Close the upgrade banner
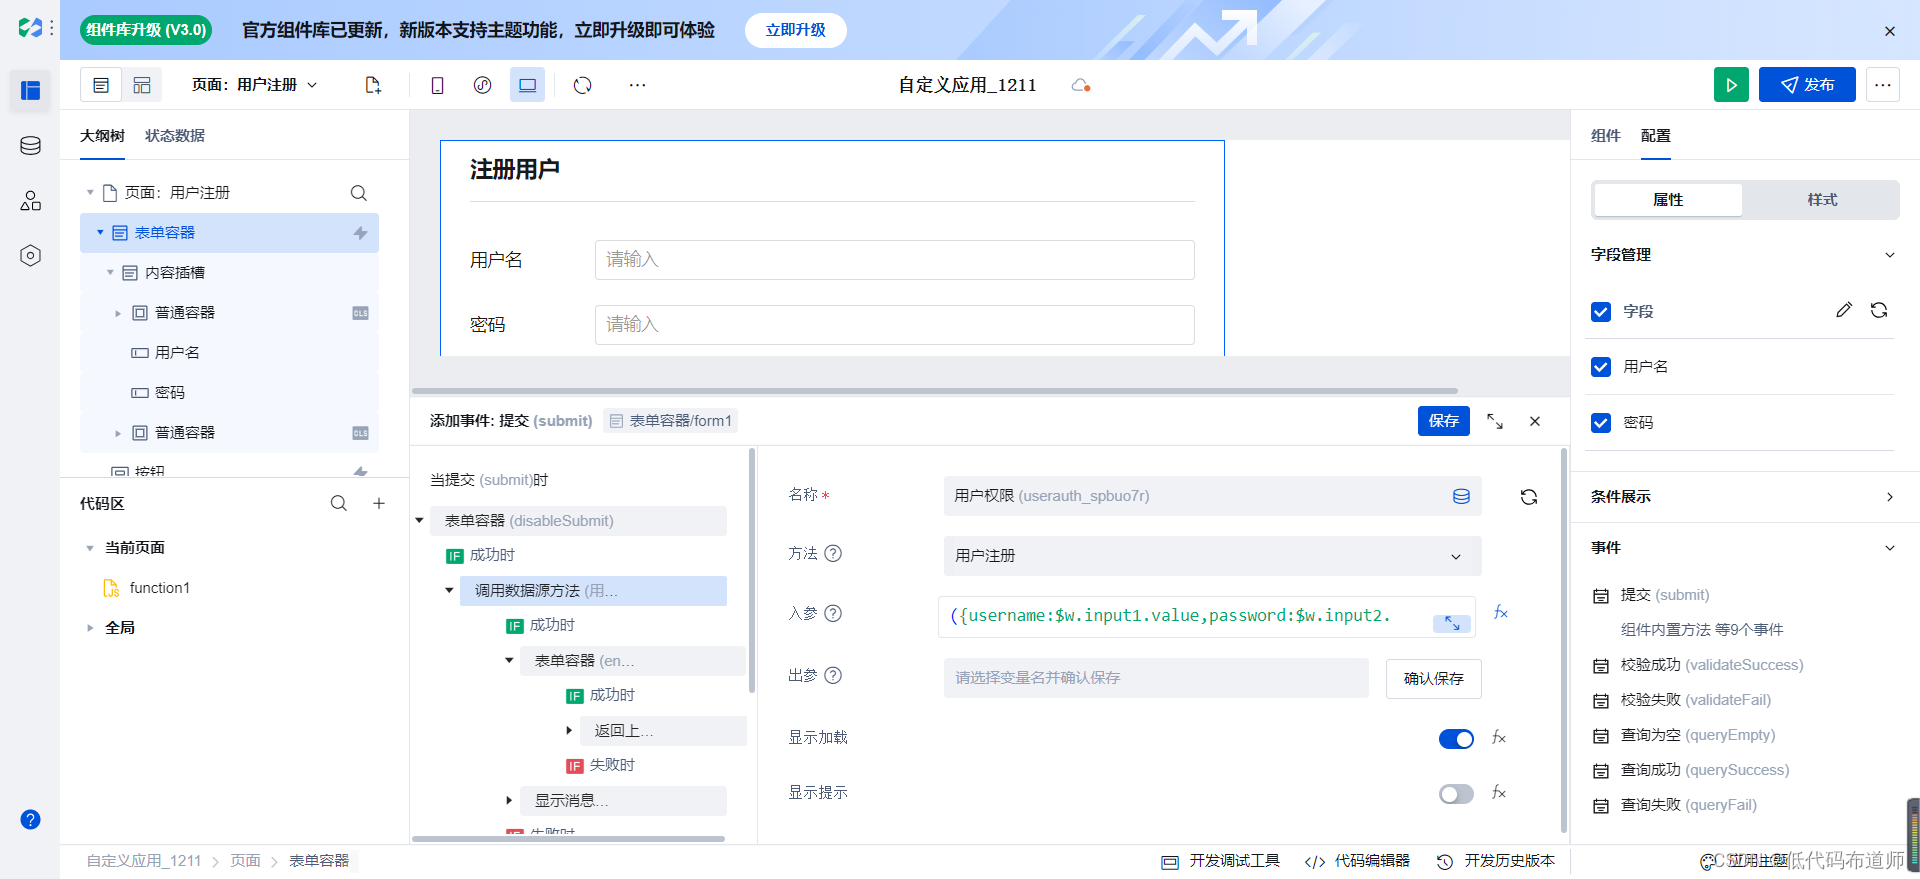This screenshot has height=879, width=1920. tap(1890, 31)
